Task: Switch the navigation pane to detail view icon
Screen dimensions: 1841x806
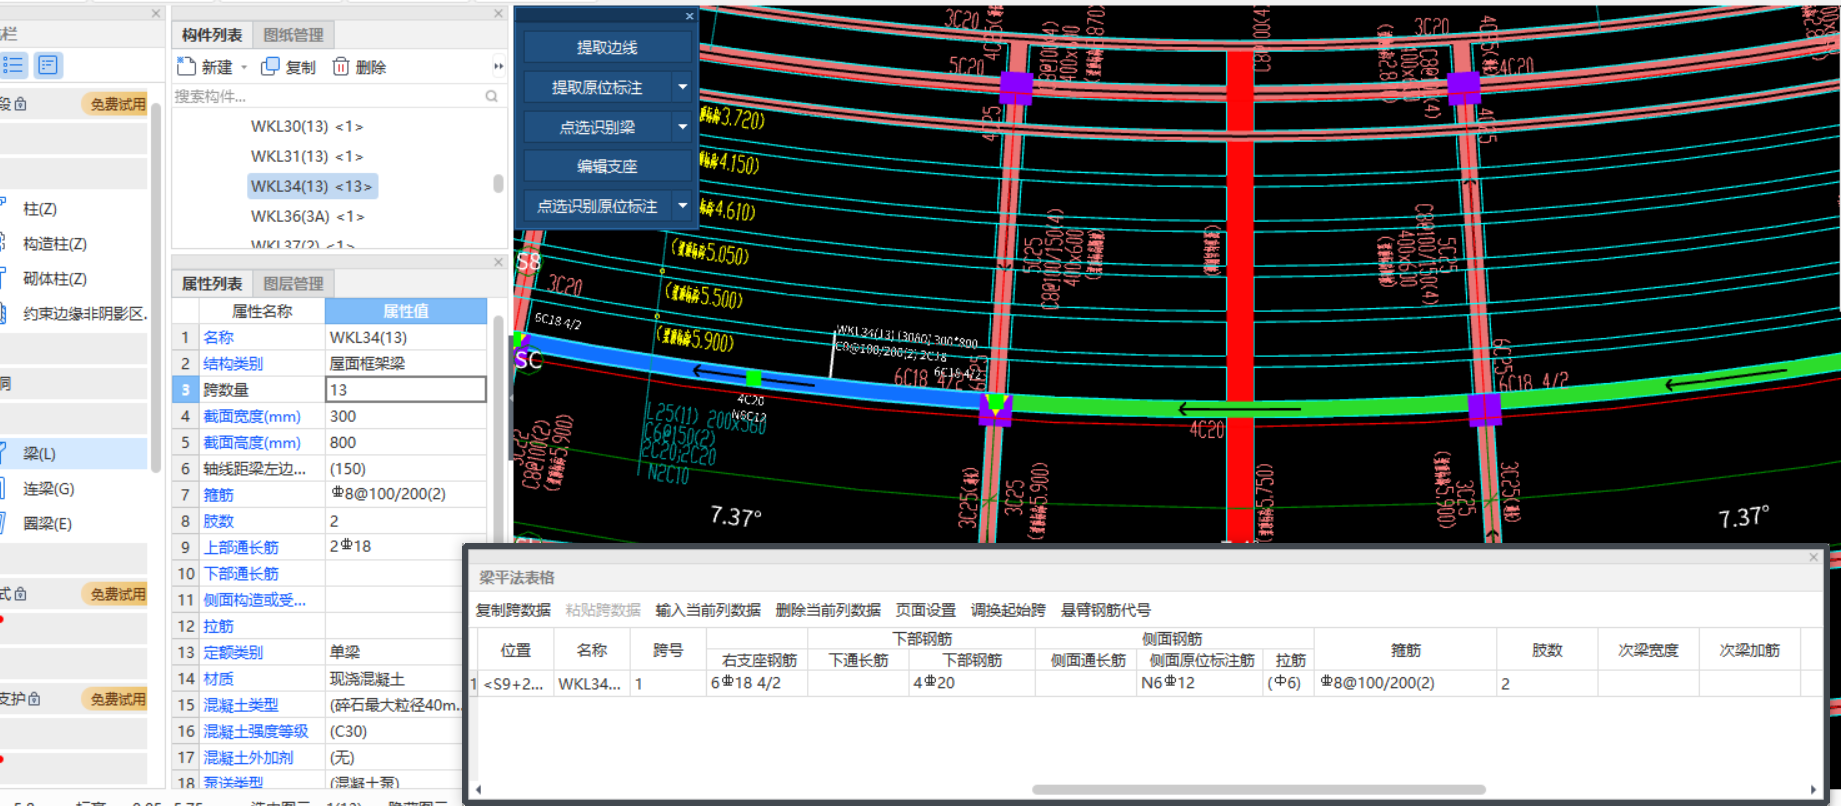Action: click(x=48, y=65)
